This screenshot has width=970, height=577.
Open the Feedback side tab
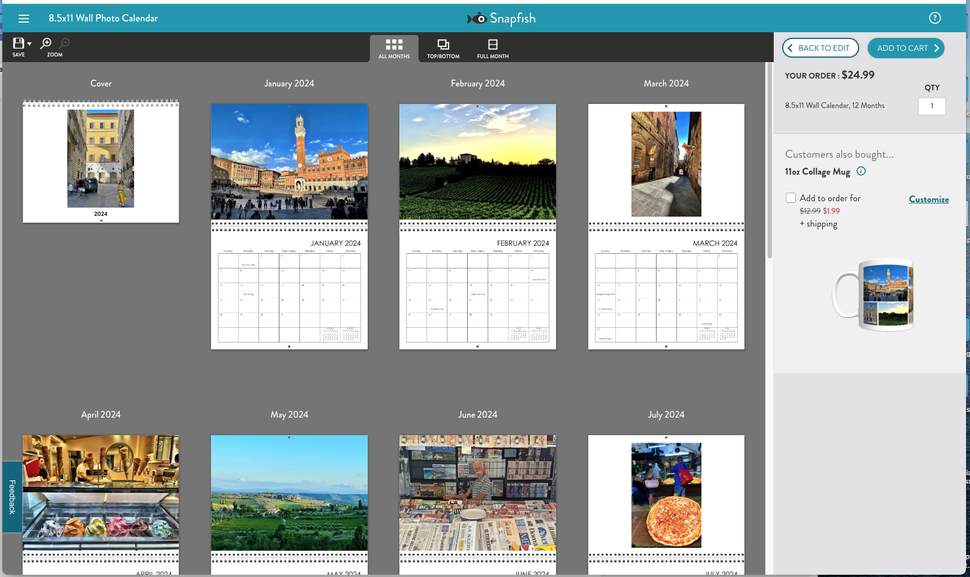[x=10, y=495]
